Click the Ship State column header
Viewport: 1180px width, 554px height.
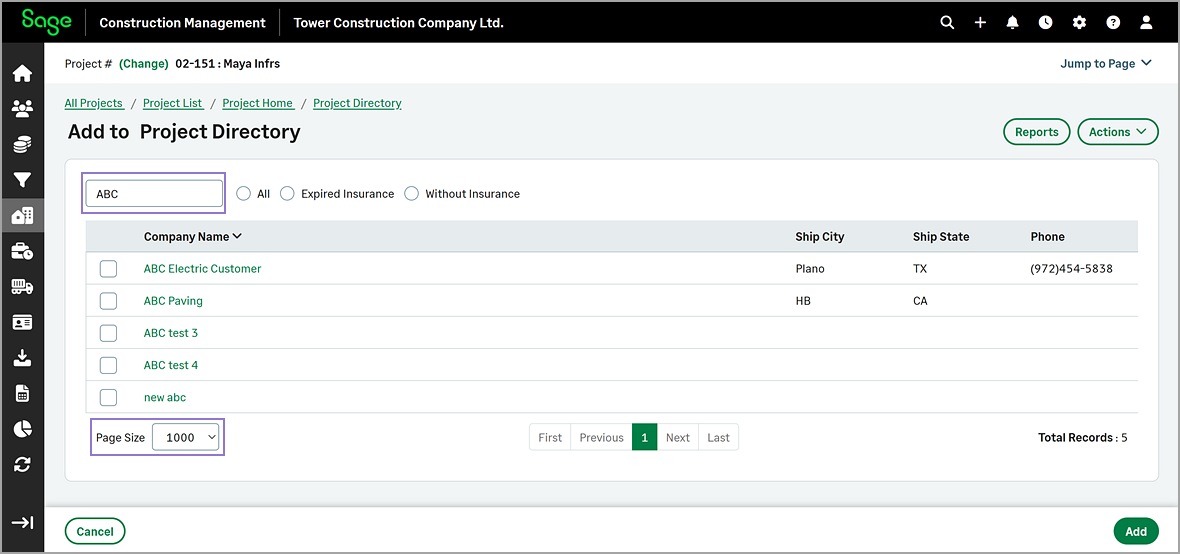pyautogui.click(x=941, y=236)
